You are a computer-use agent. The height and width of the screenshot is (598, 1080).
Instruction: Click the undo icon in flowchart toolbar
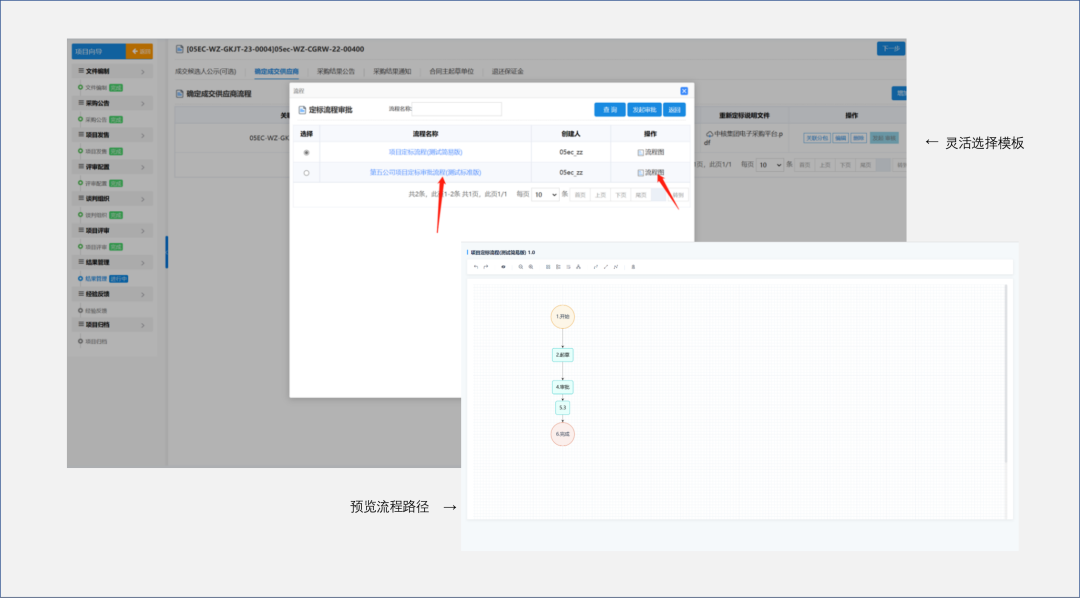click(x=475, y=267)
